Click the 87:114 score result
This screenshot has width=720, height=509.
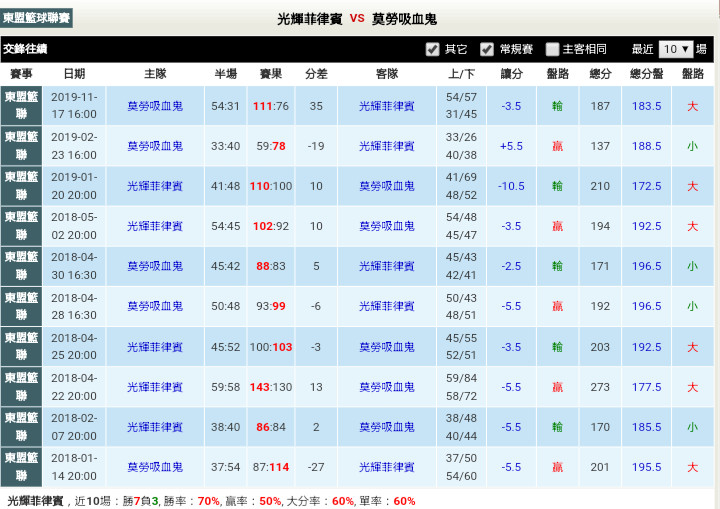[271, 467]
